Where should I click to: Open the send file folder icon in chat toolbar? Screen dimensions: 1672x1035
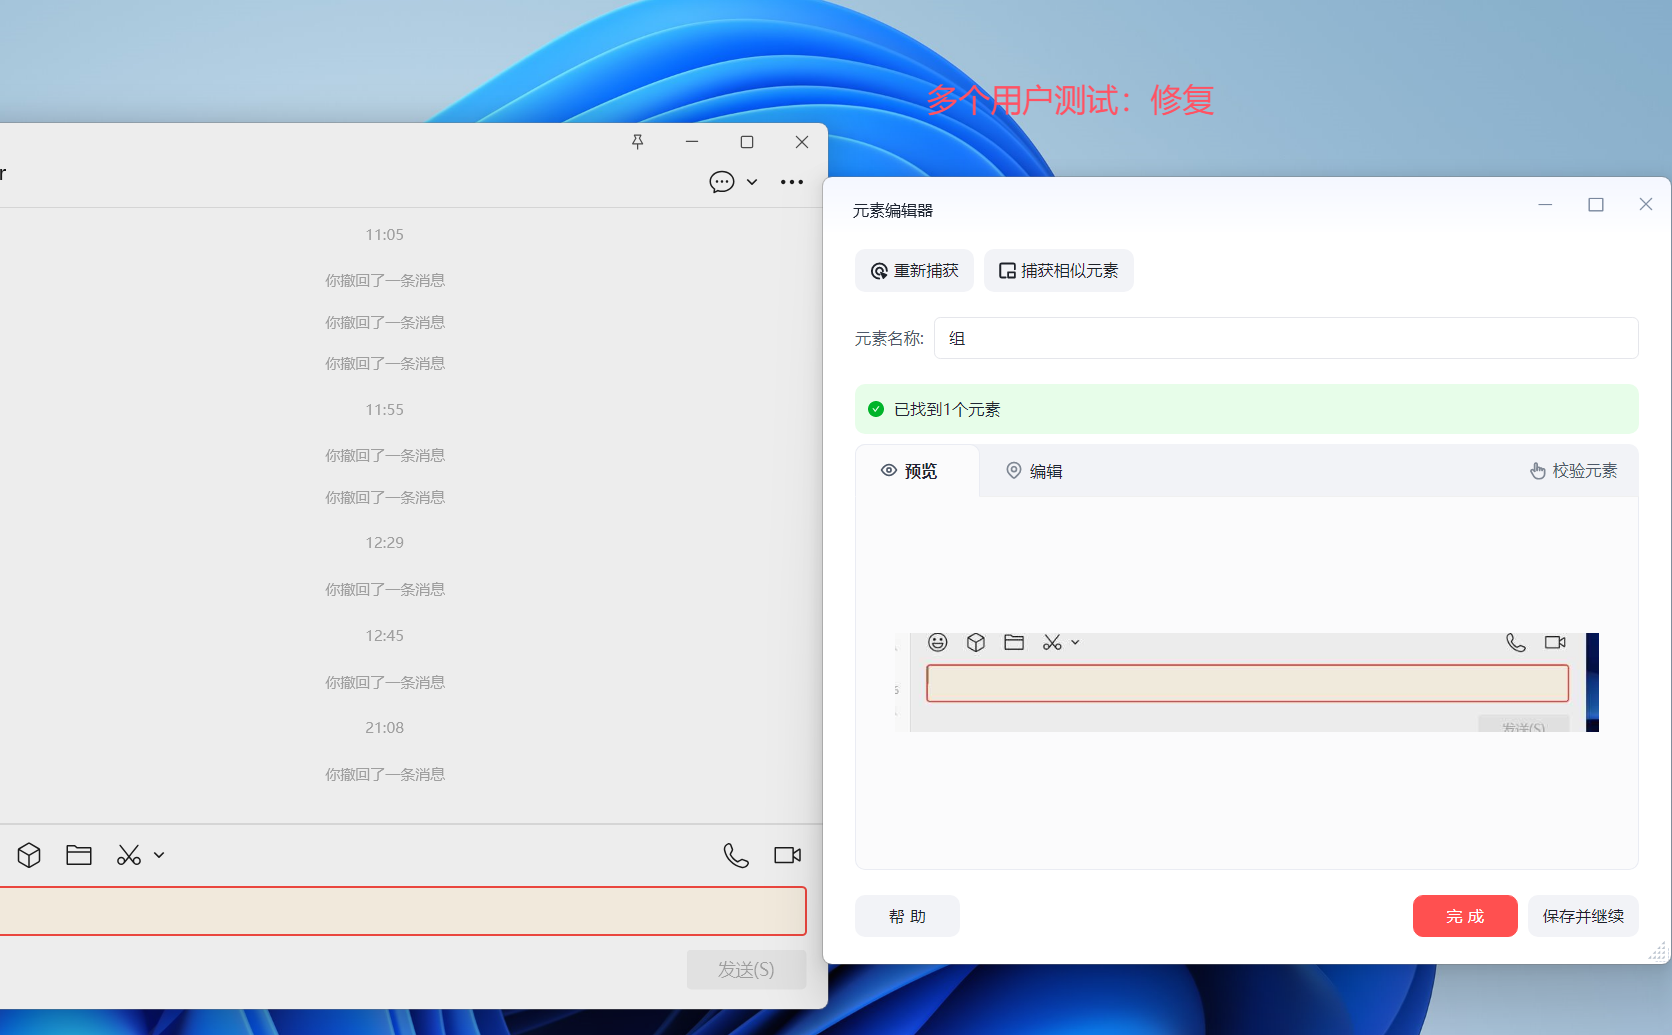[x=79, y=855]
